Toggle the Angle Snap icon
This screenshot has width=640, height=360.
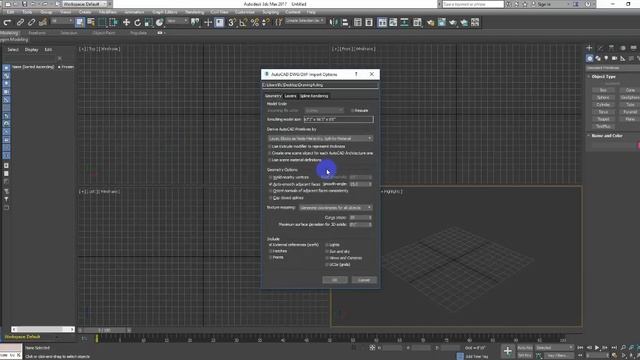click(243, 22)
